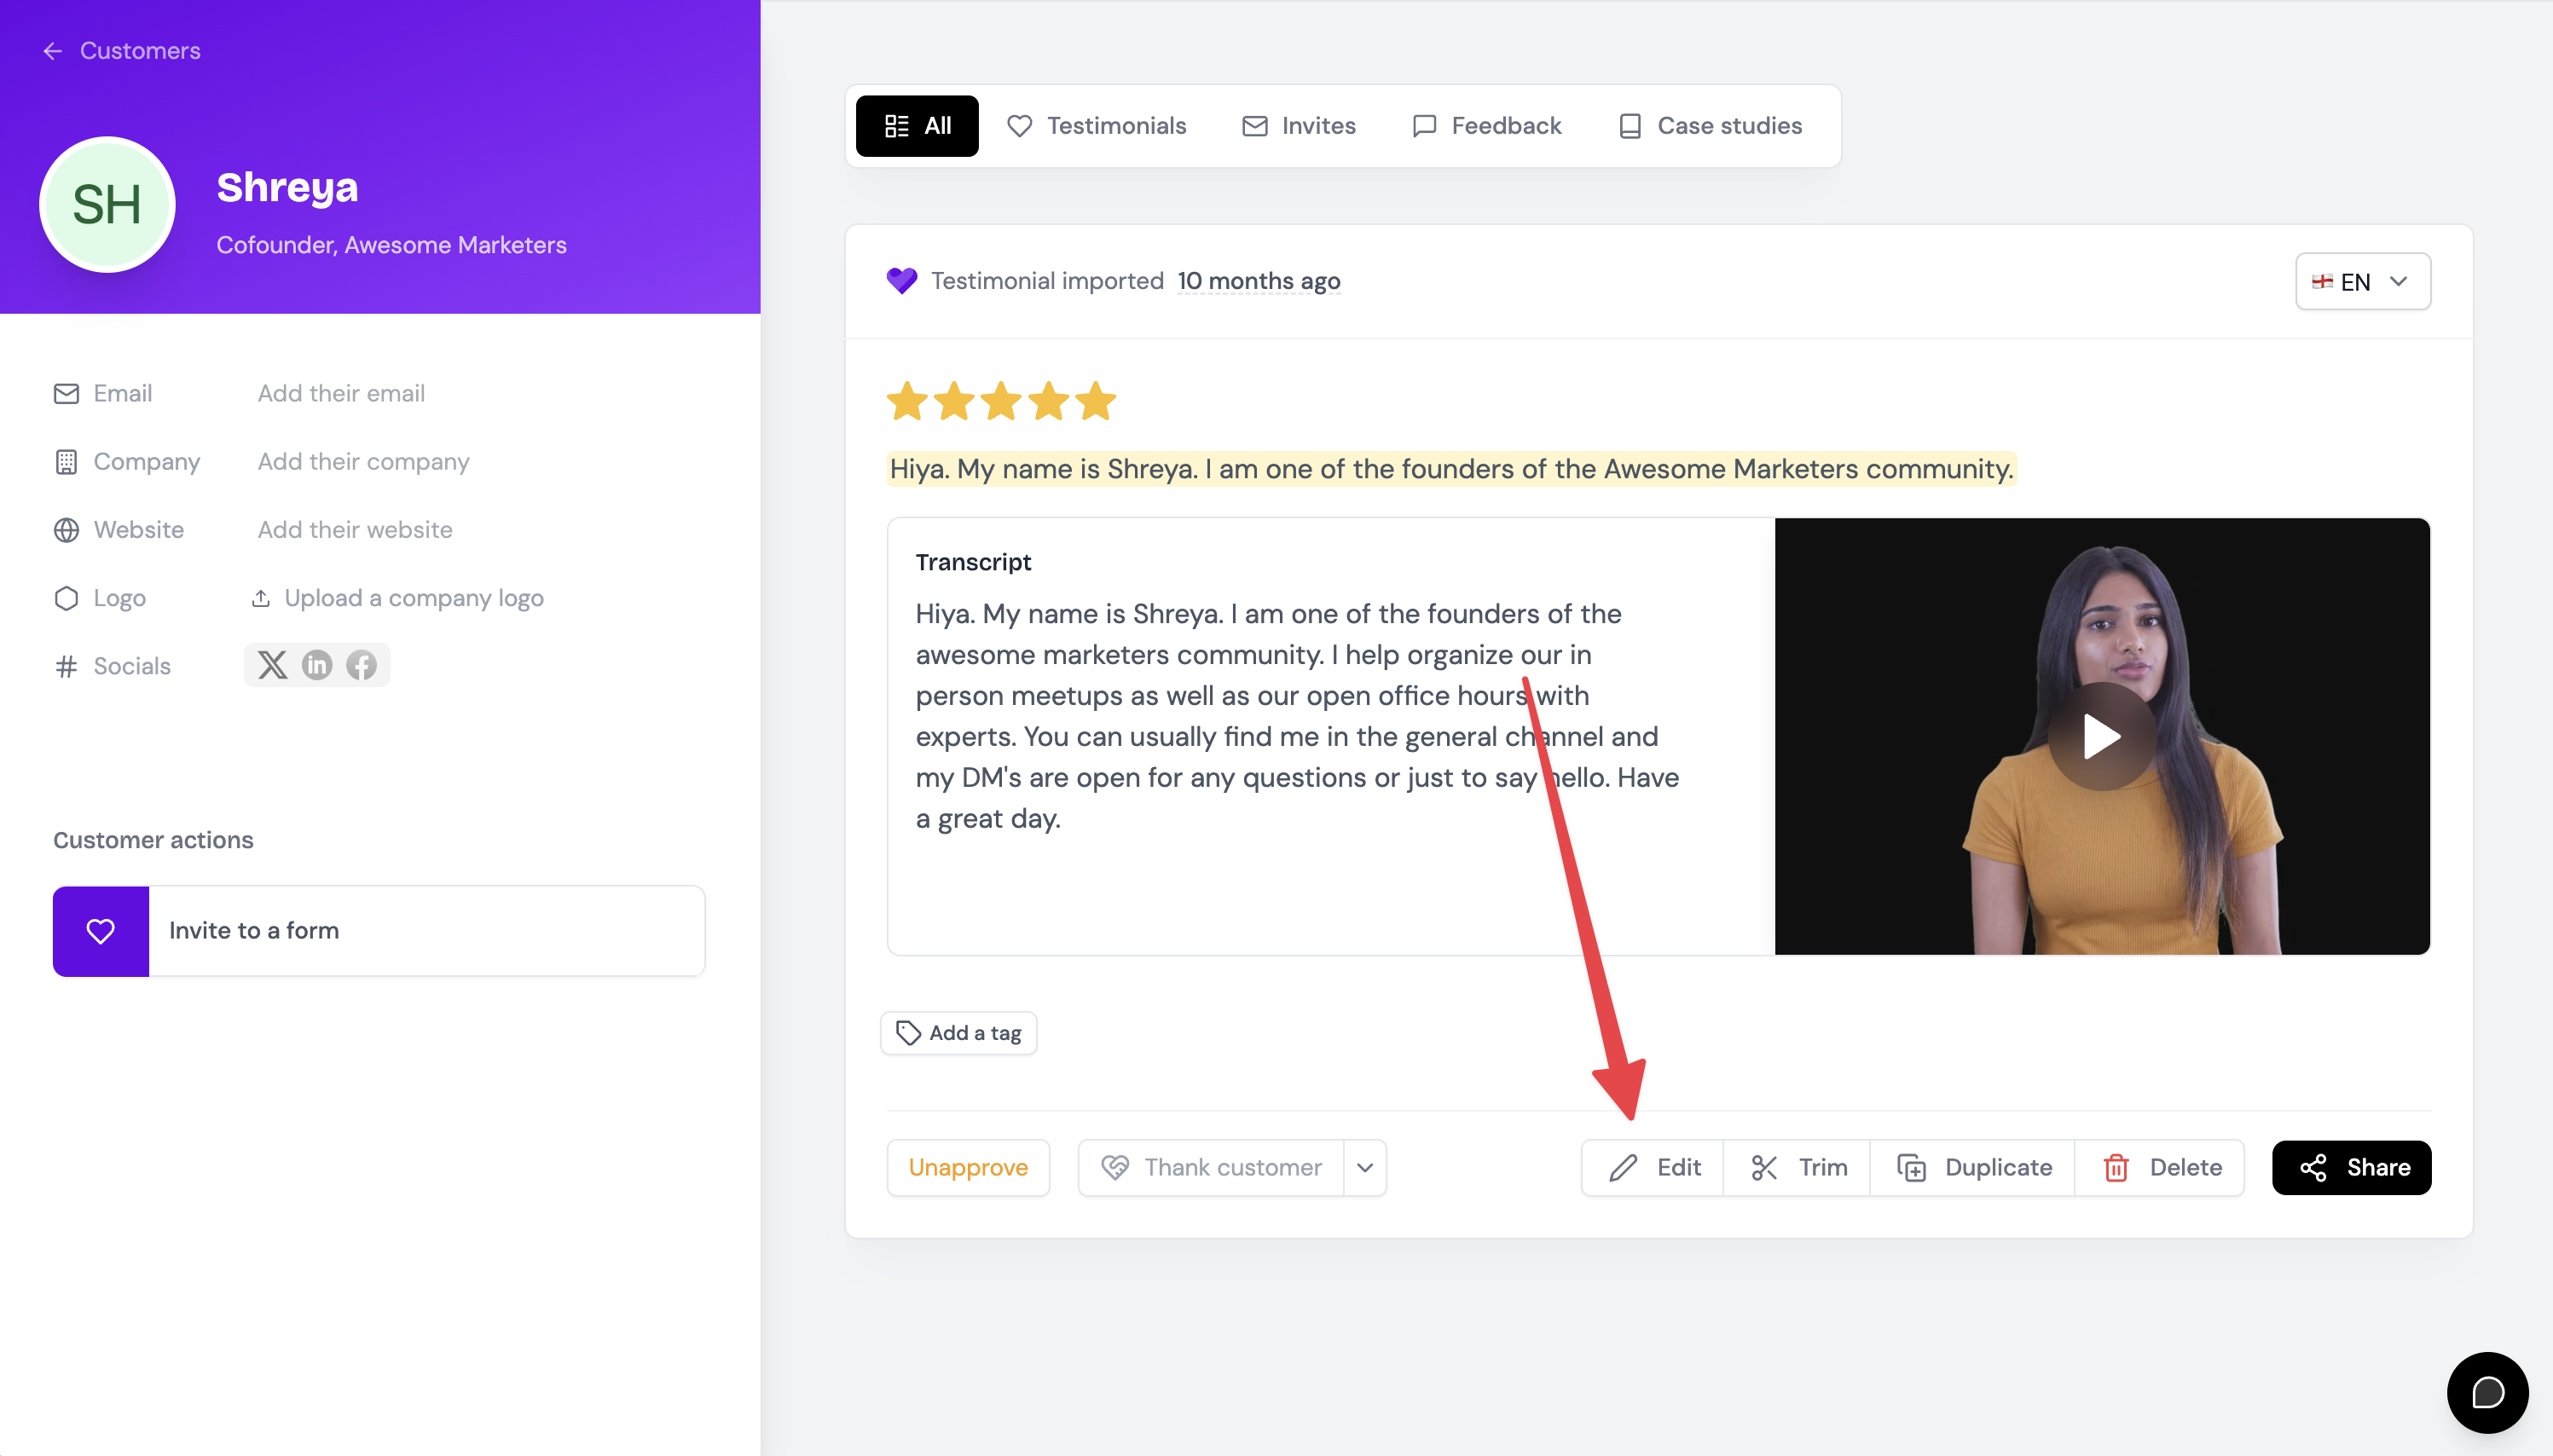
Task: Invite customer to a form
Action: (379, 931)
